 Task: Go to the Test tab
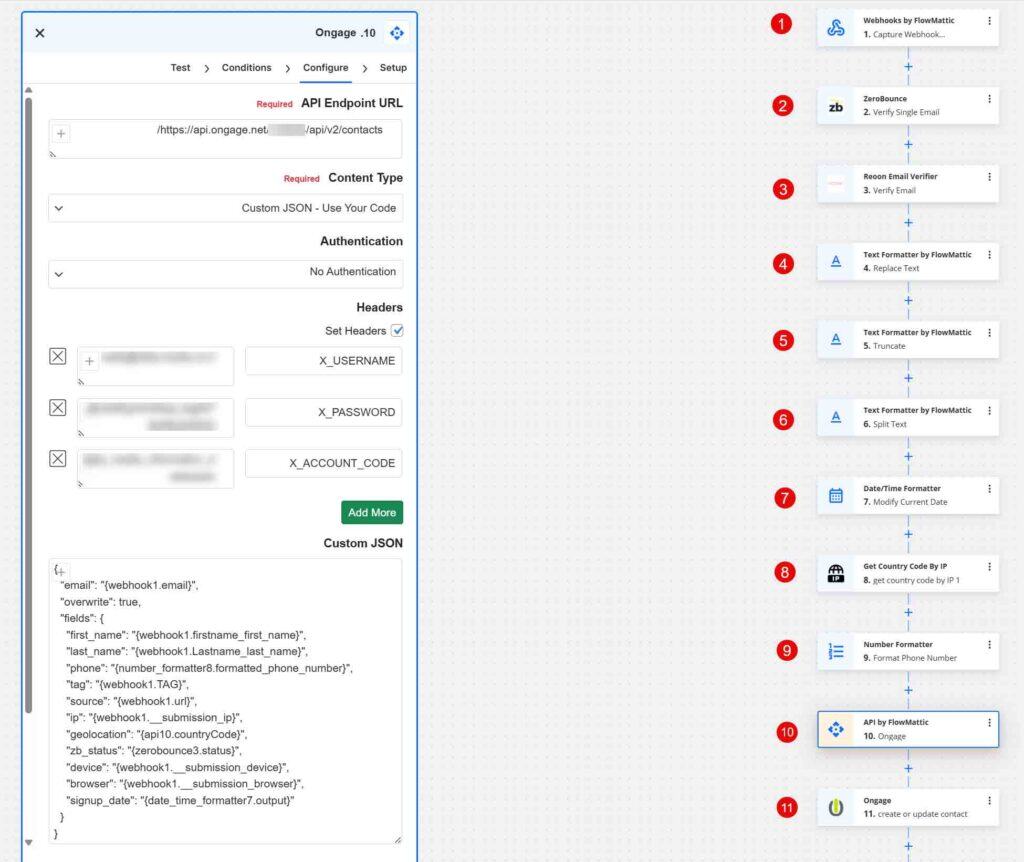point(180,68)
